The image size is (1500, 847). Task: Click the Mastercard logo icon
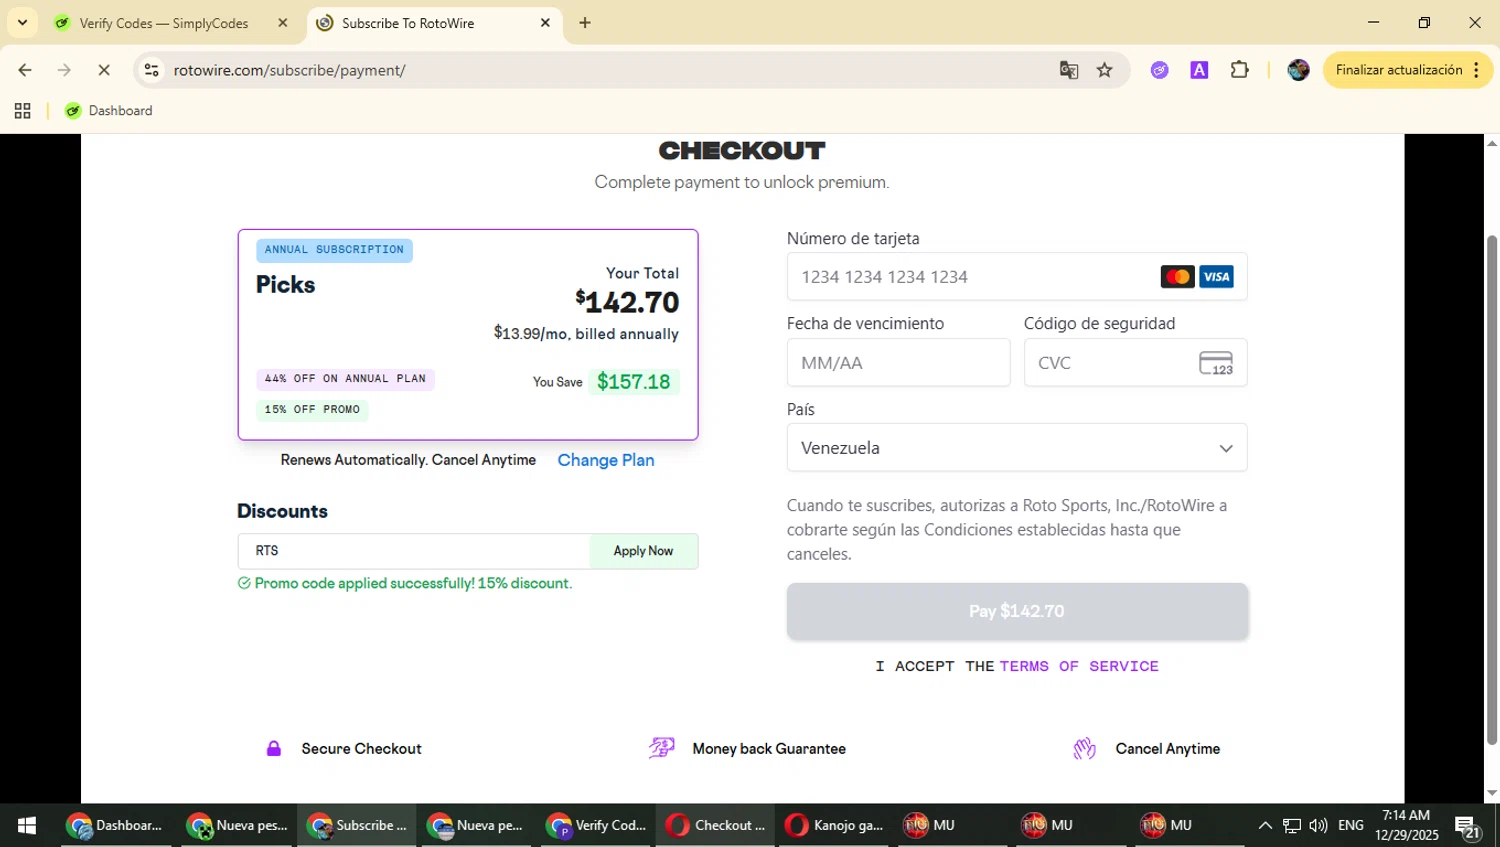click(1177, 277)
